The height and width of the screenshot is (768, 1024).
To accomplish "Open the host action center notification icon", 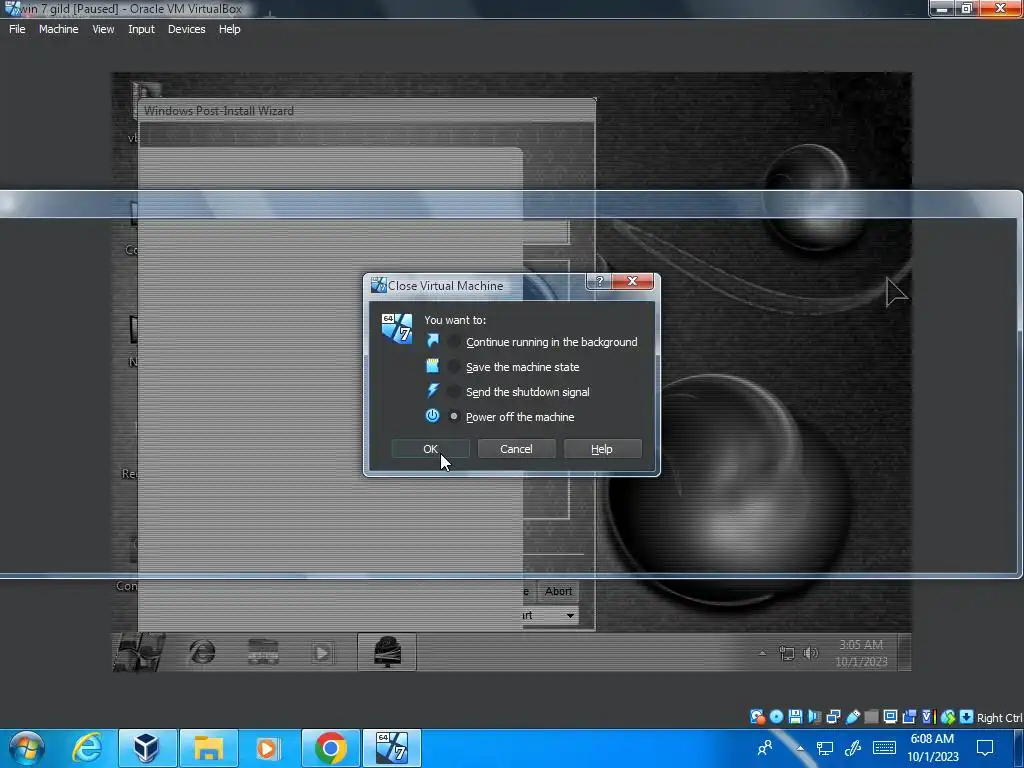I will (x=985, y=748).
